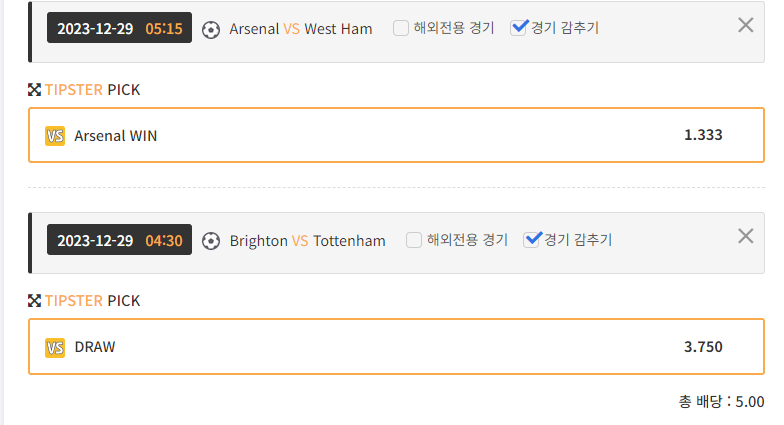Click soccer ball icon beside Brighton VS Tottenham
This screenshot has height=425, width=784.
[x=211, y=241]
